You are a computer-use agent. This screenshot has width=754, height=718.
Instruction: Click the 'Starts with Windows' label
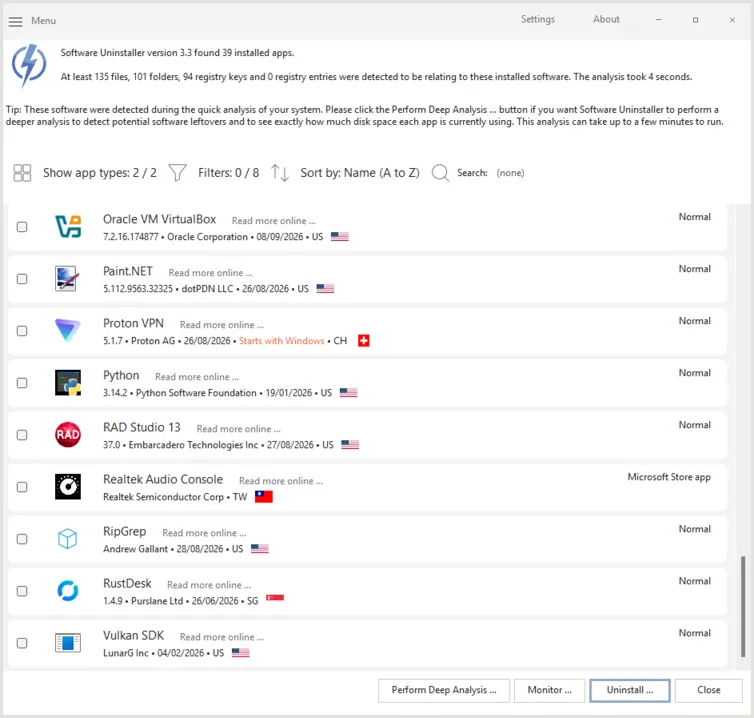282,340
